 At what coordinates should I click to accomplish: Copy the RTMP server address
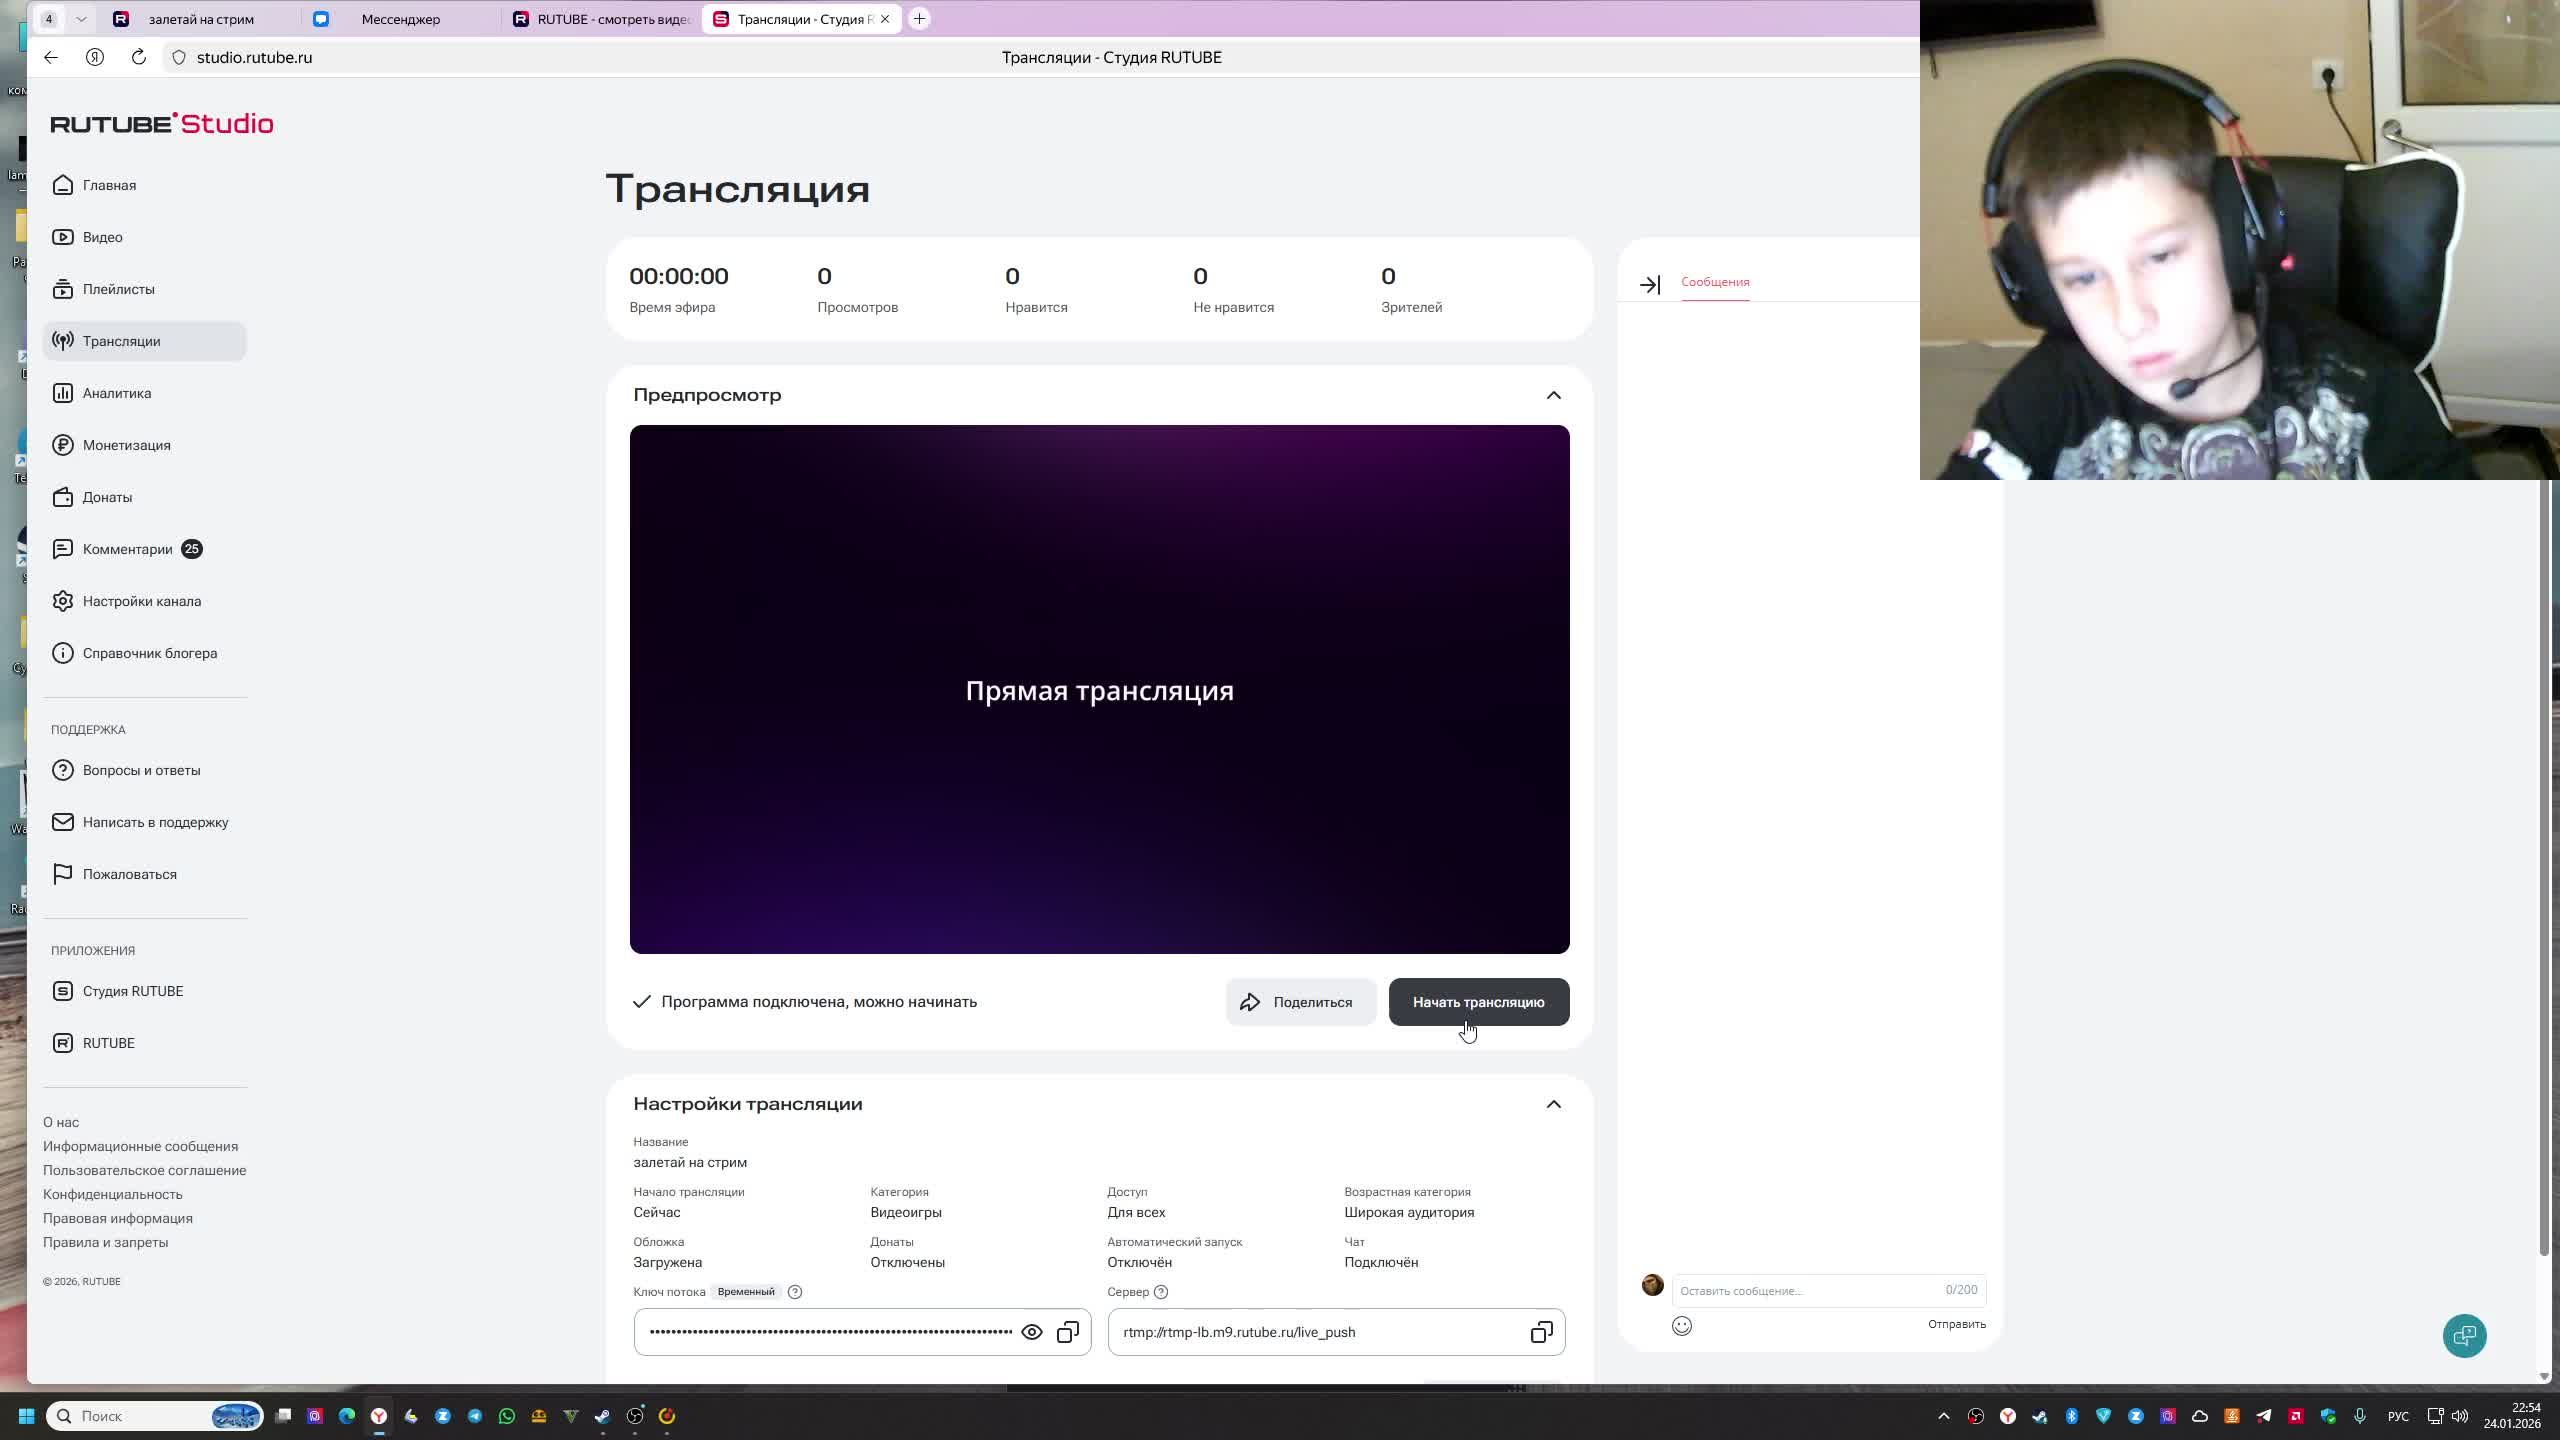(x=1539, y=1332)
